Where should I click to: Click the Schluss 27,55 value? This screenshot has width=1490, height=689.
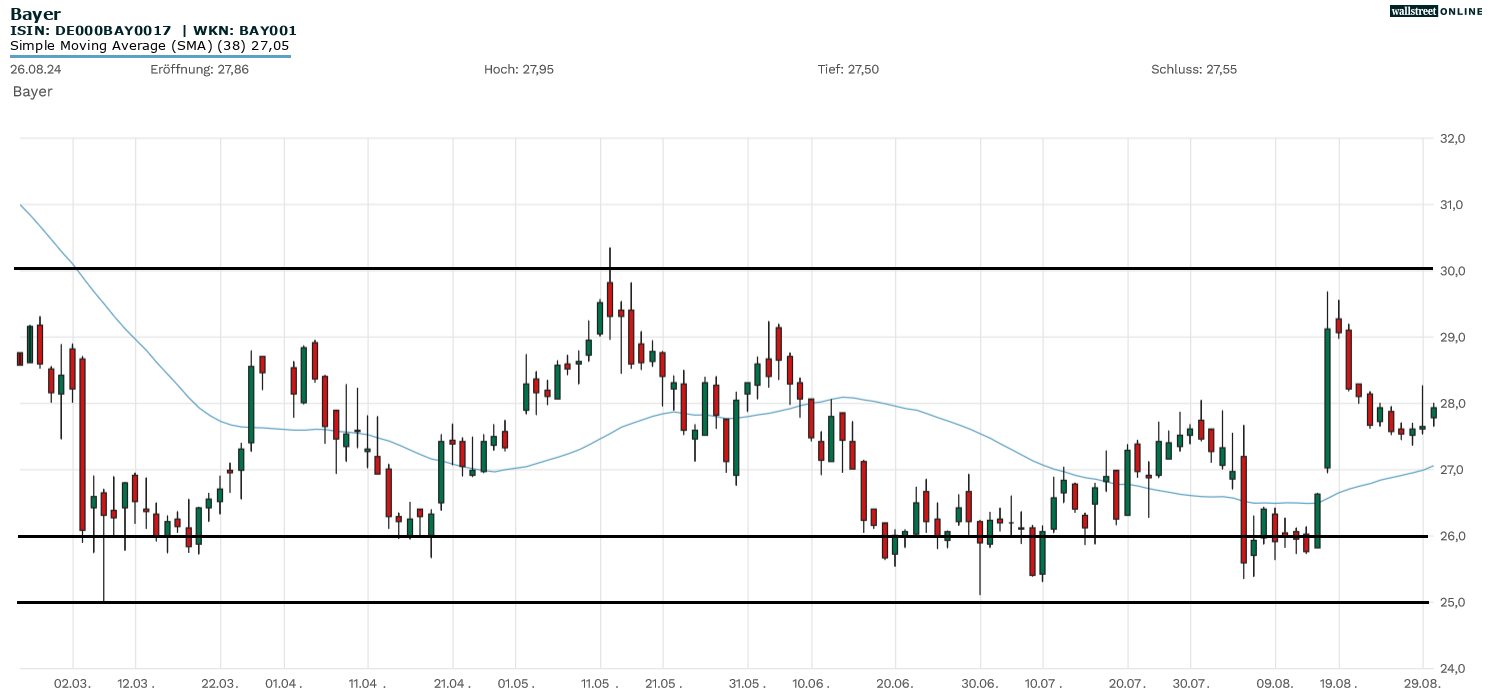click(x=1193, y=69)
